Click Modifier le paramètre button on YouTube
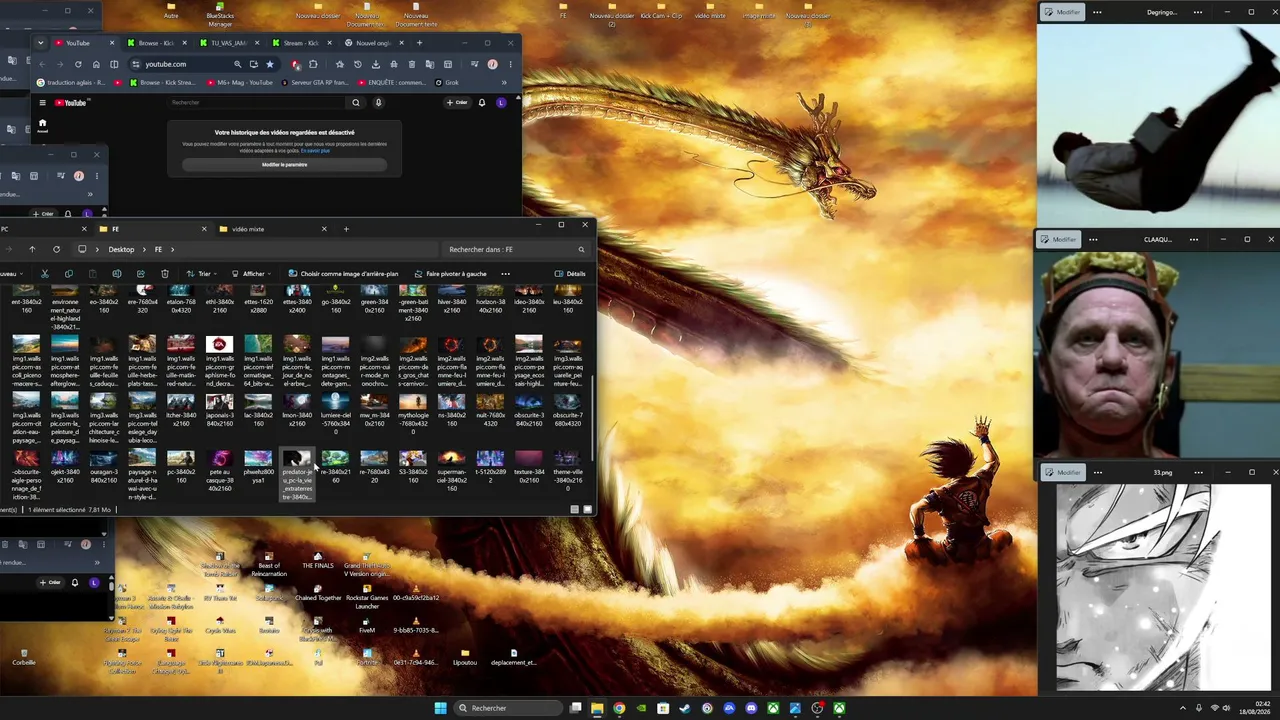The width and height of the screenshot is (1280, 720). pos(285,165)
